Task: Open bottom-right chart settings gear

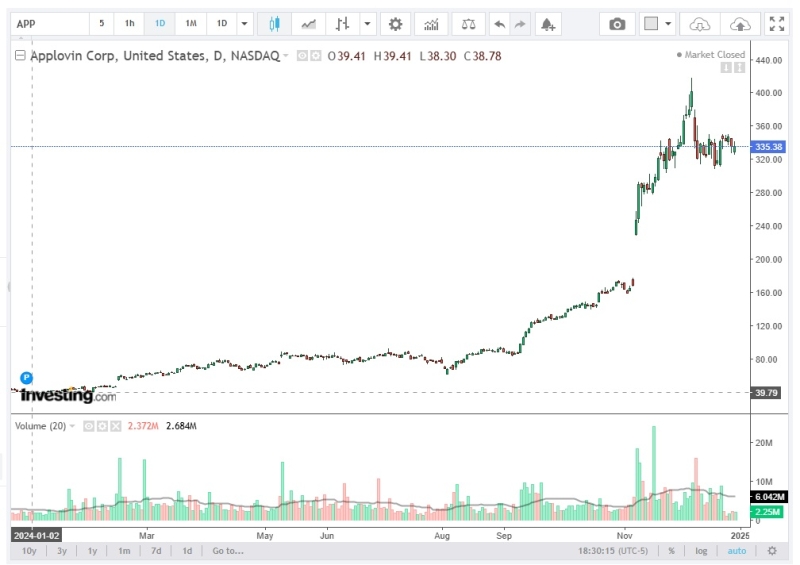Action: click(772, 551)
